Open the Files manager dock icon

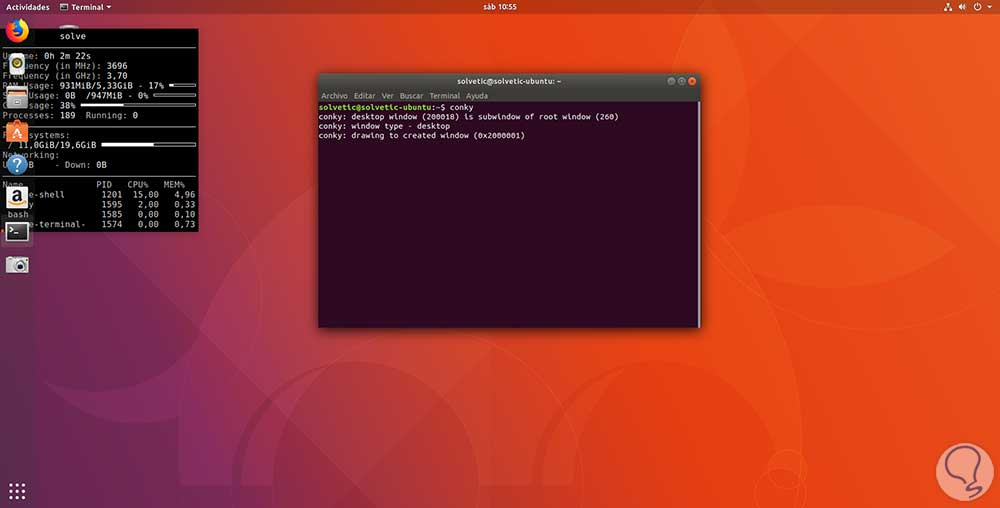tap(17, 98)
